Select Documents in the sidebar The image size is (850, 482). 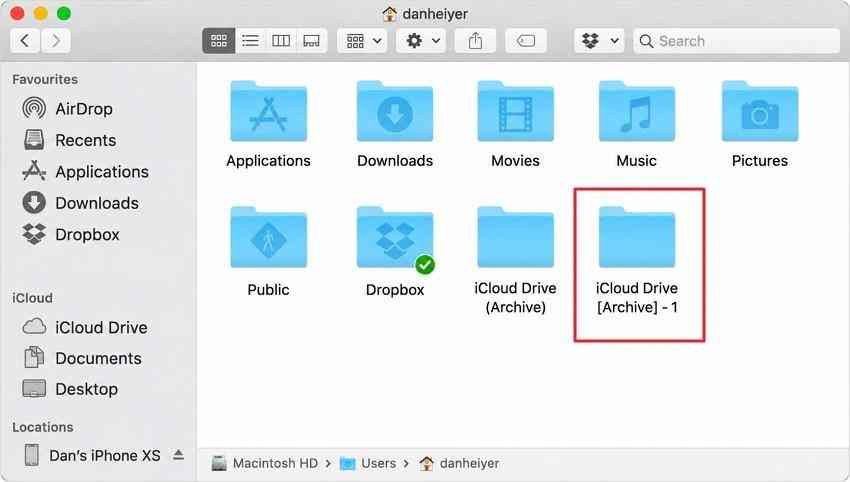(x=82, y=358)
